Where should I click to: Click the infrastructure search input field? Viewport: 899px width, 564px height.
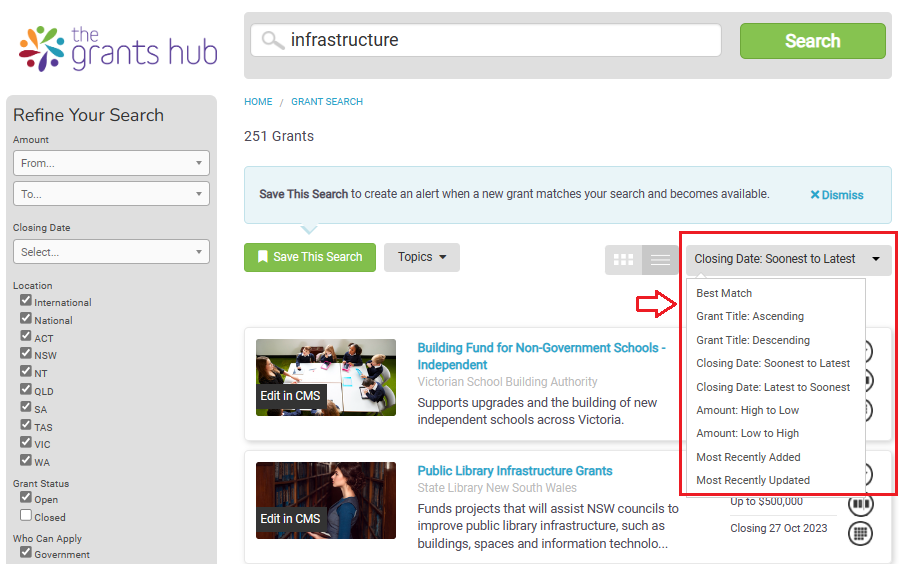tap(500, 41)
